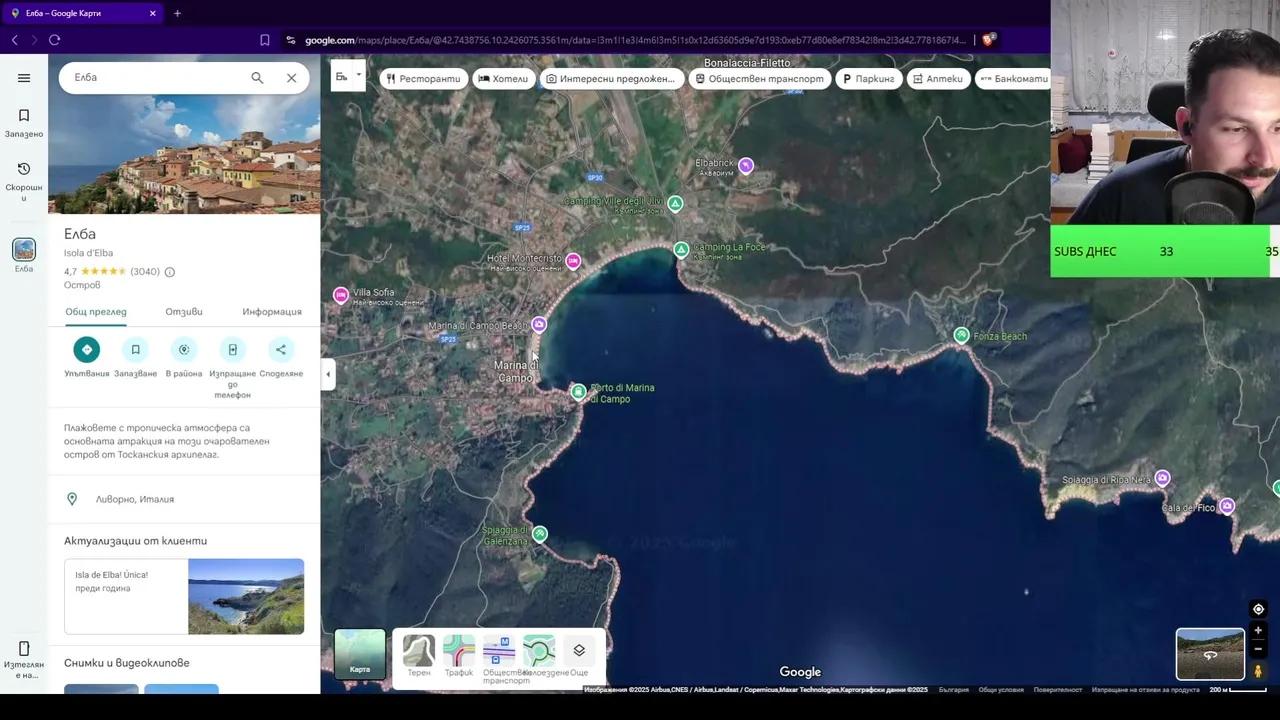Viewport: 1280px width, 720px height.
Task: Click the send product feedback link in the map footer
Action: click(x=1145, y=690)
